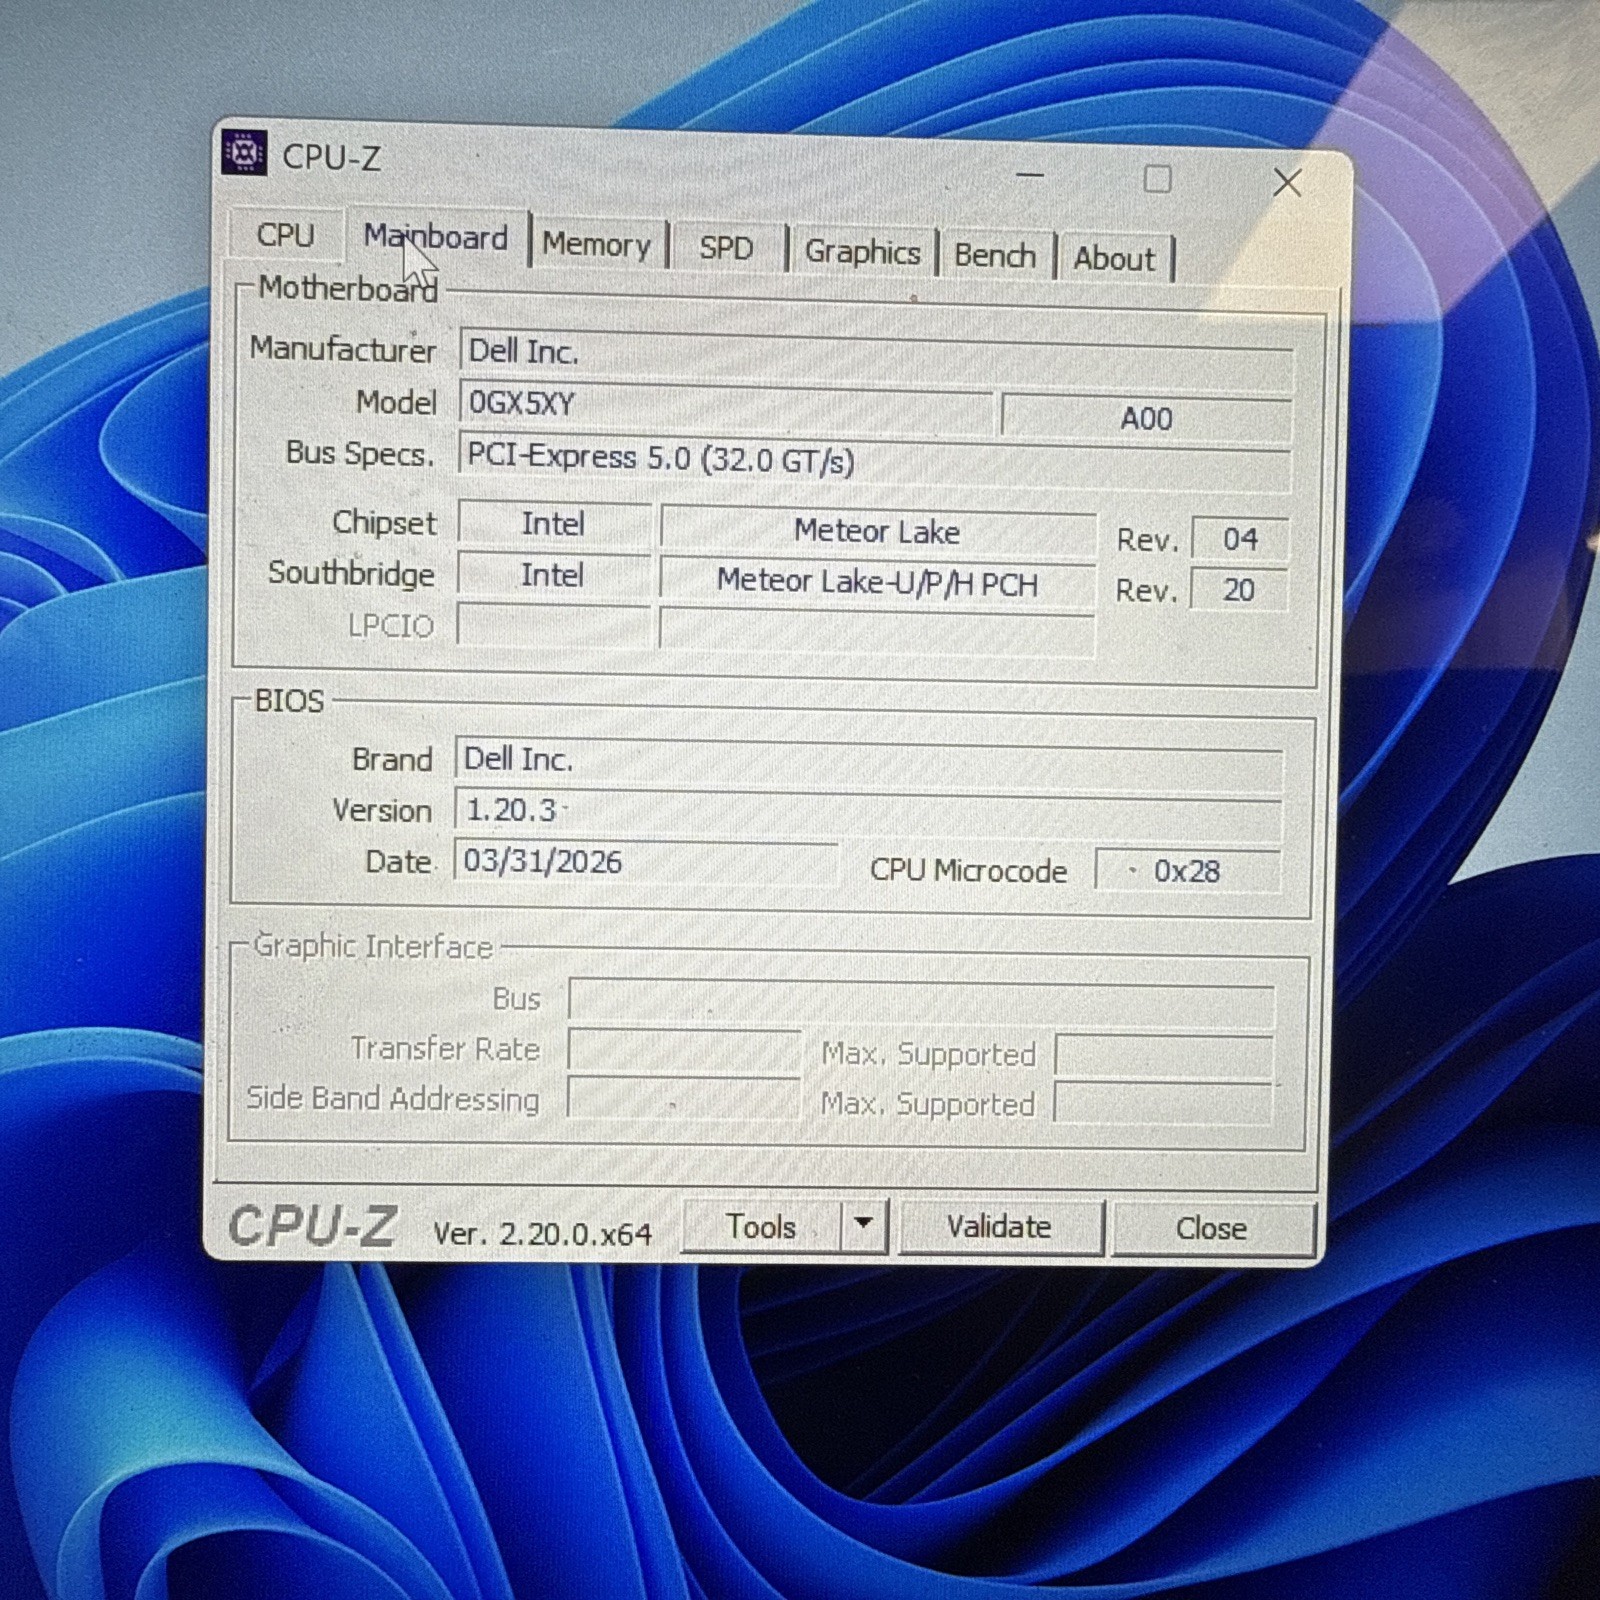This screenshot has height=1600, width=1600.
Task: Click the CPU-Z logo text at bottom left
Action: (313, 1225)
